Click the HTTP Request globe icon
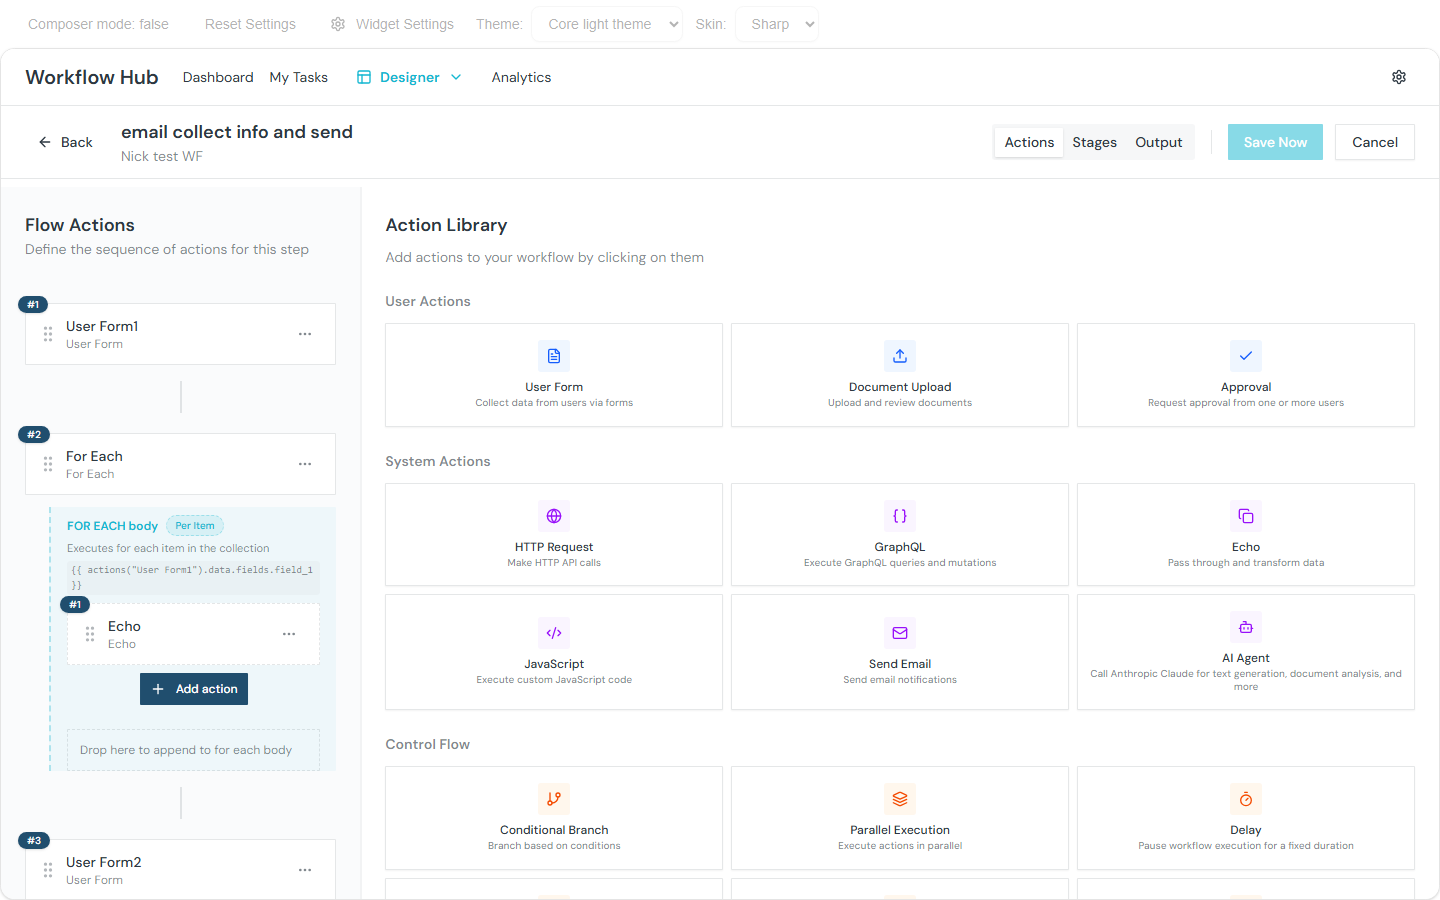This screenshot has height=900, width=1440. click(x=554, y=516)
